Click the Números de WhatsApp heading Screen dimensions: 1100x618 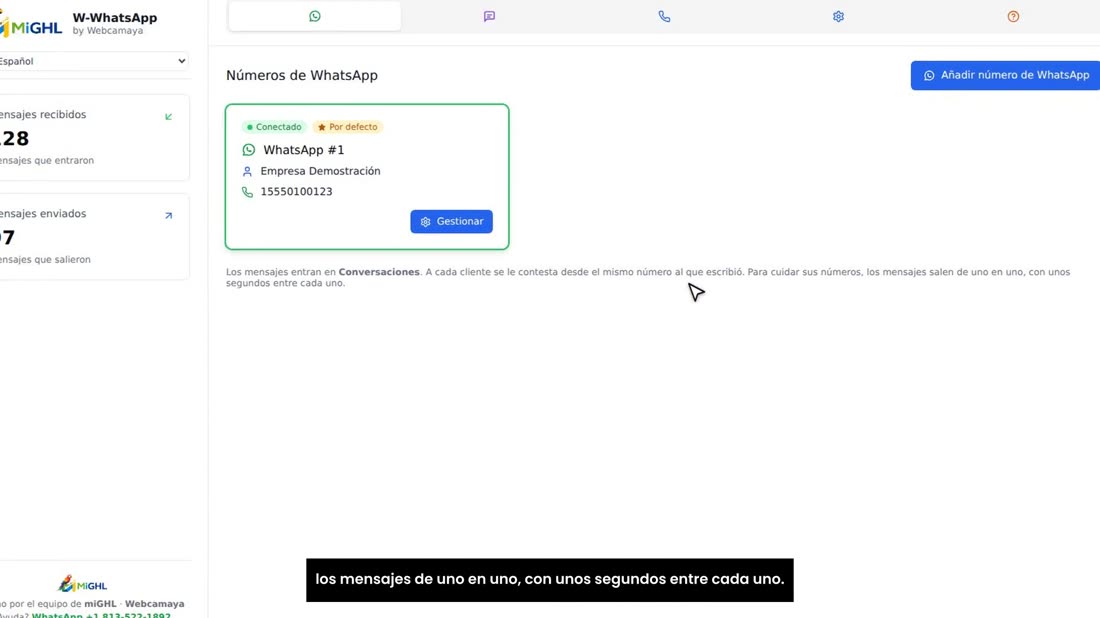(302, 75)
